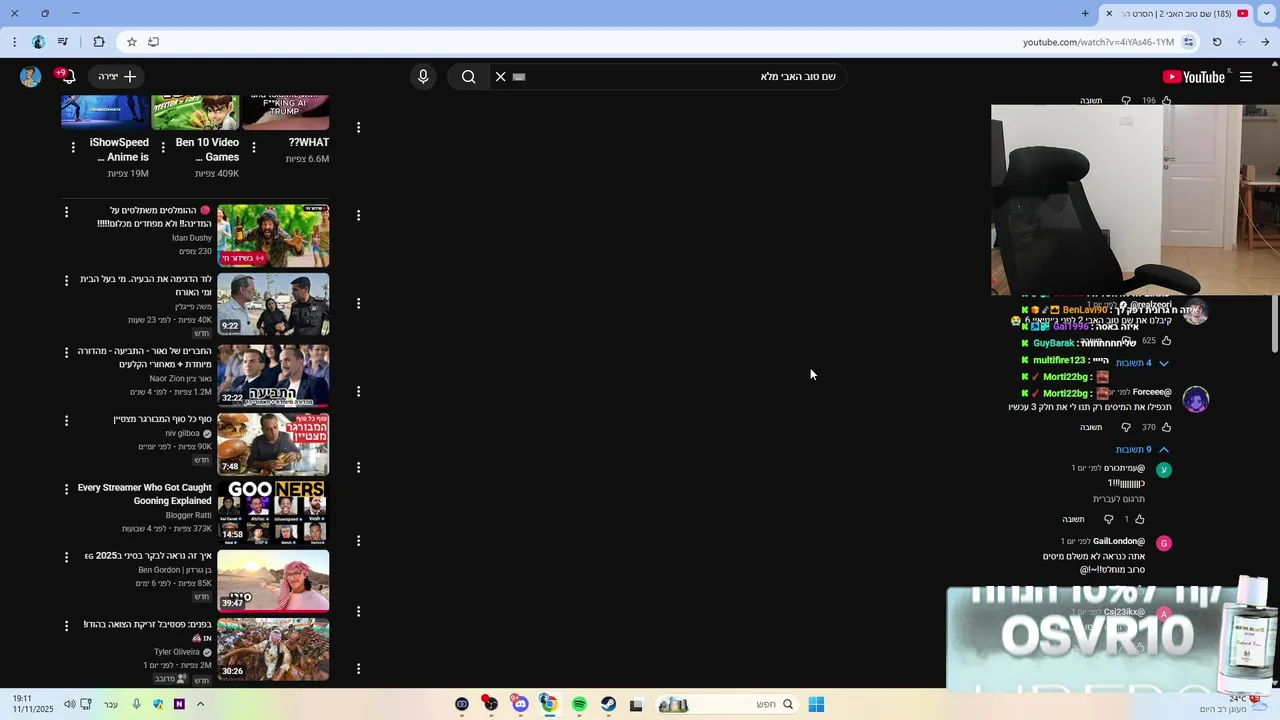
Task: Open options menu for the Idan Dushy video
Action: (66, 212)
